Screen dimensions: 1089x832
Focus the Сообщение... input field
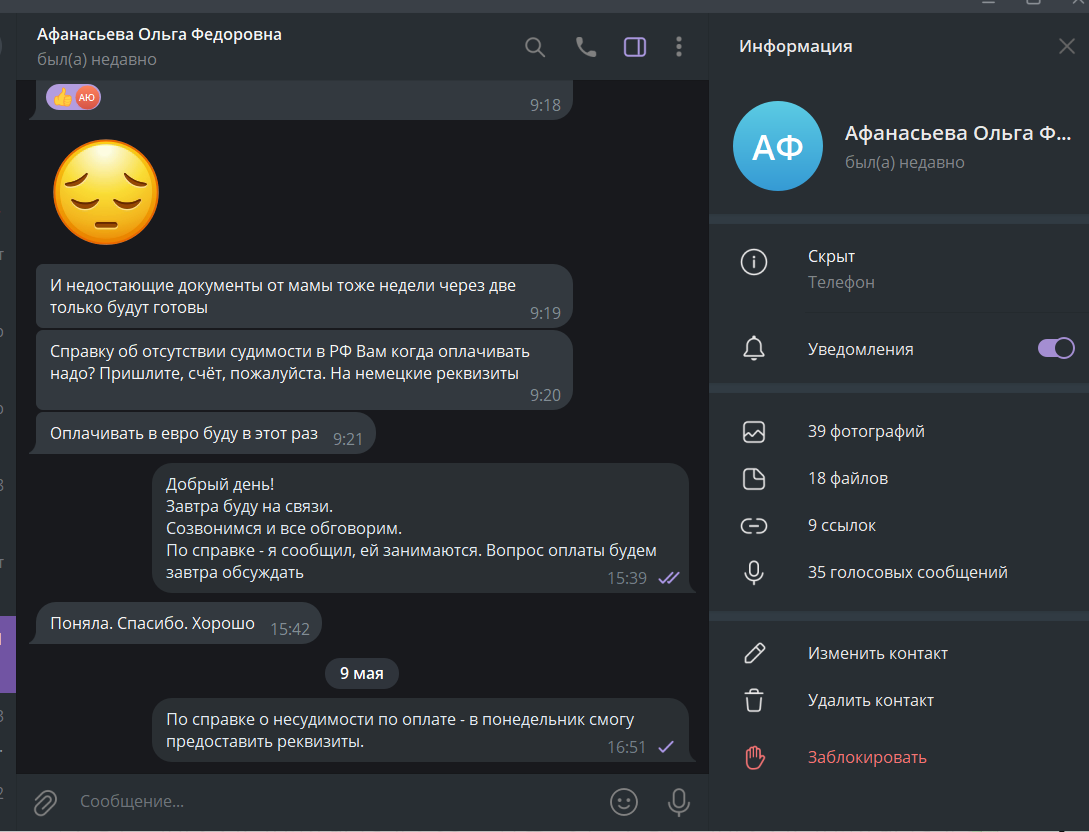pyautogui.click(x=333, y=801)
